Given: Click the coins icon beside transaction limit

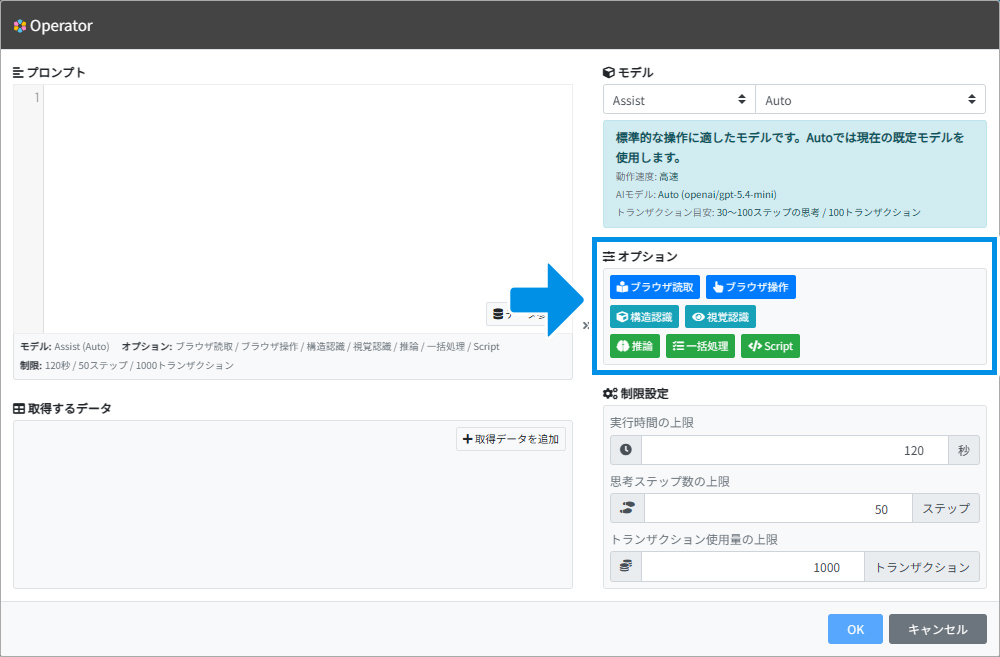Looking at the screenshot, I should [626, 566].
